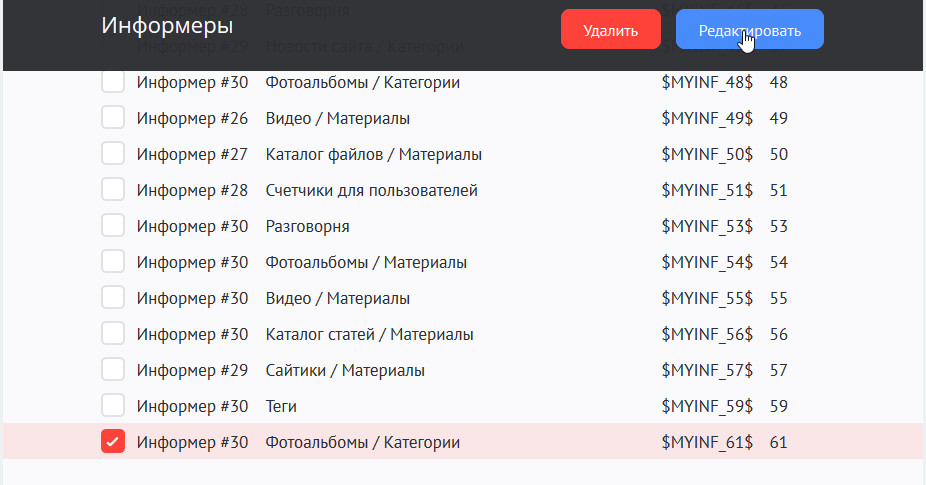Click the Информер #28 row name

(x=192, y=190)
